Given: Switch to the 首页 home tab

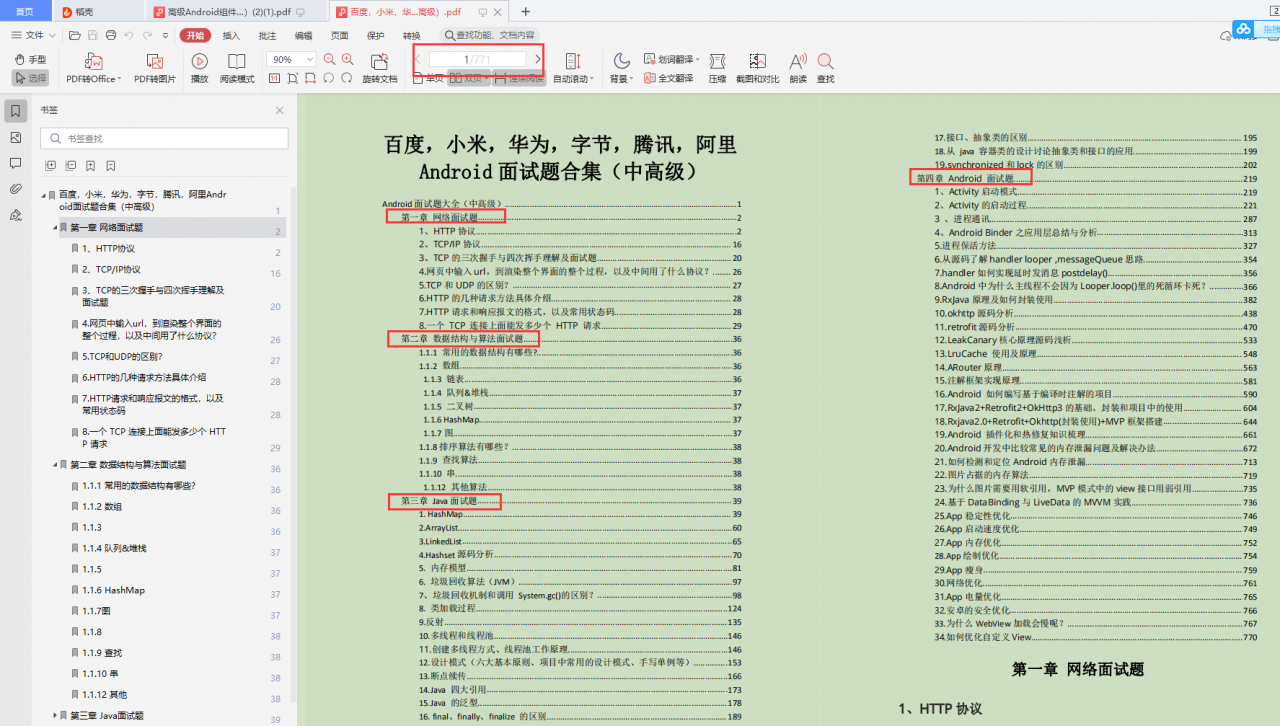Looking at the screenshot, I should pos(25,12).
